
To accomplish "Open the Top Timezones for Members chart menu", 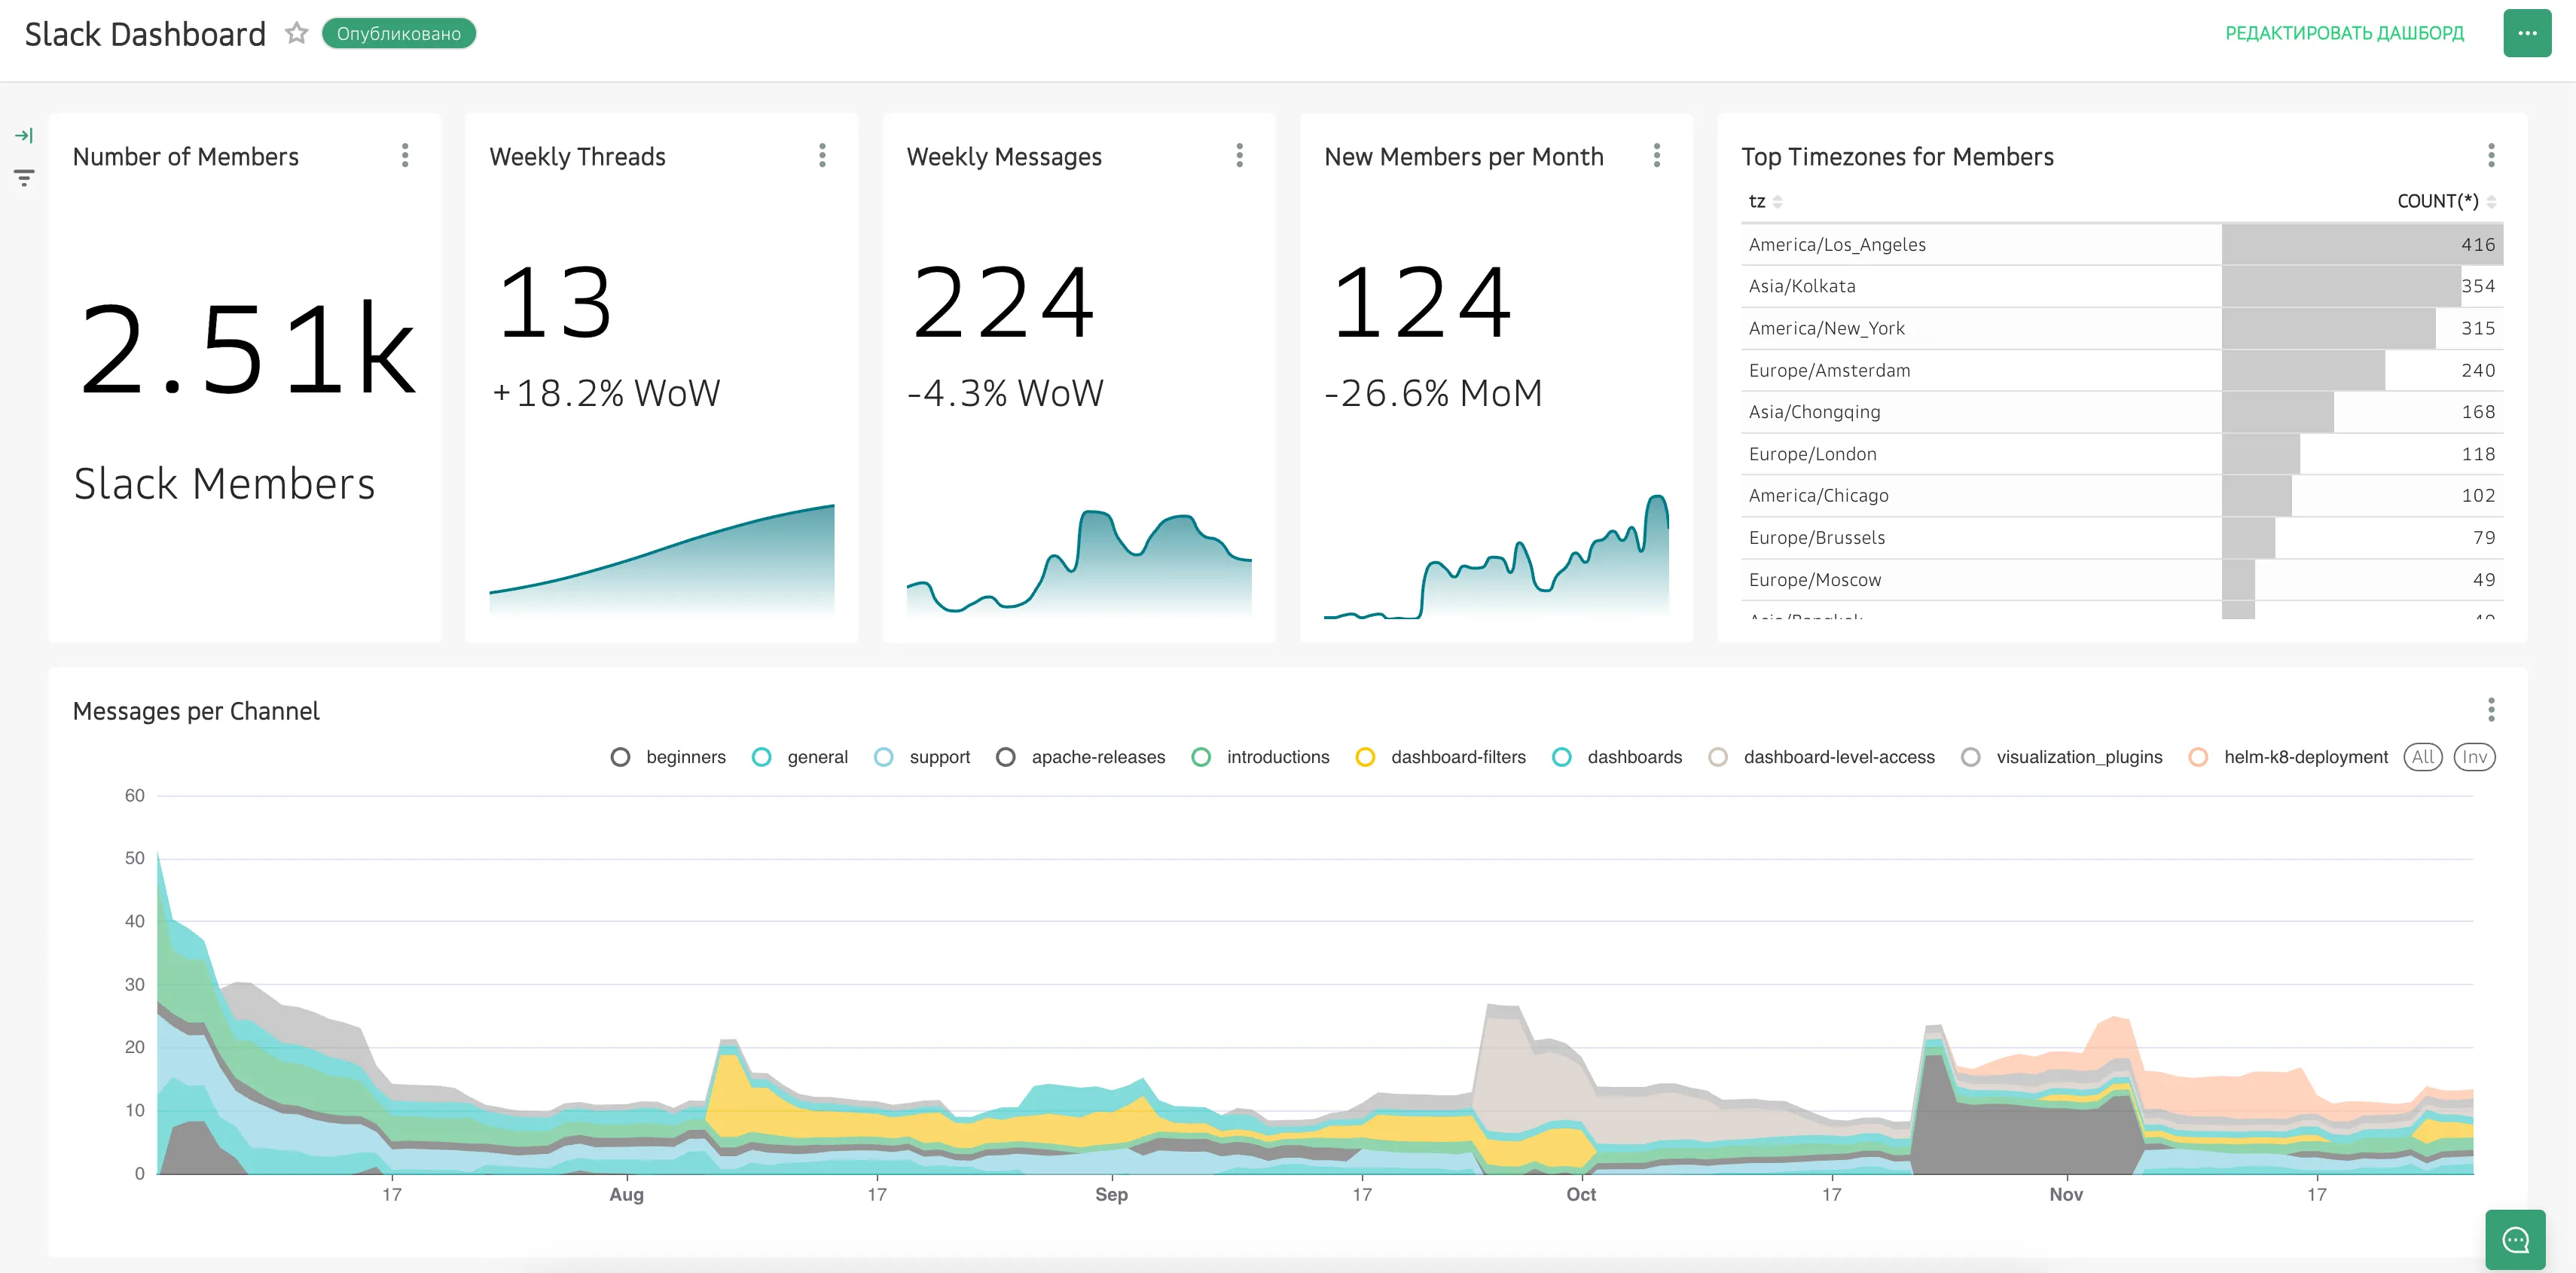I will pos(2491,155).
